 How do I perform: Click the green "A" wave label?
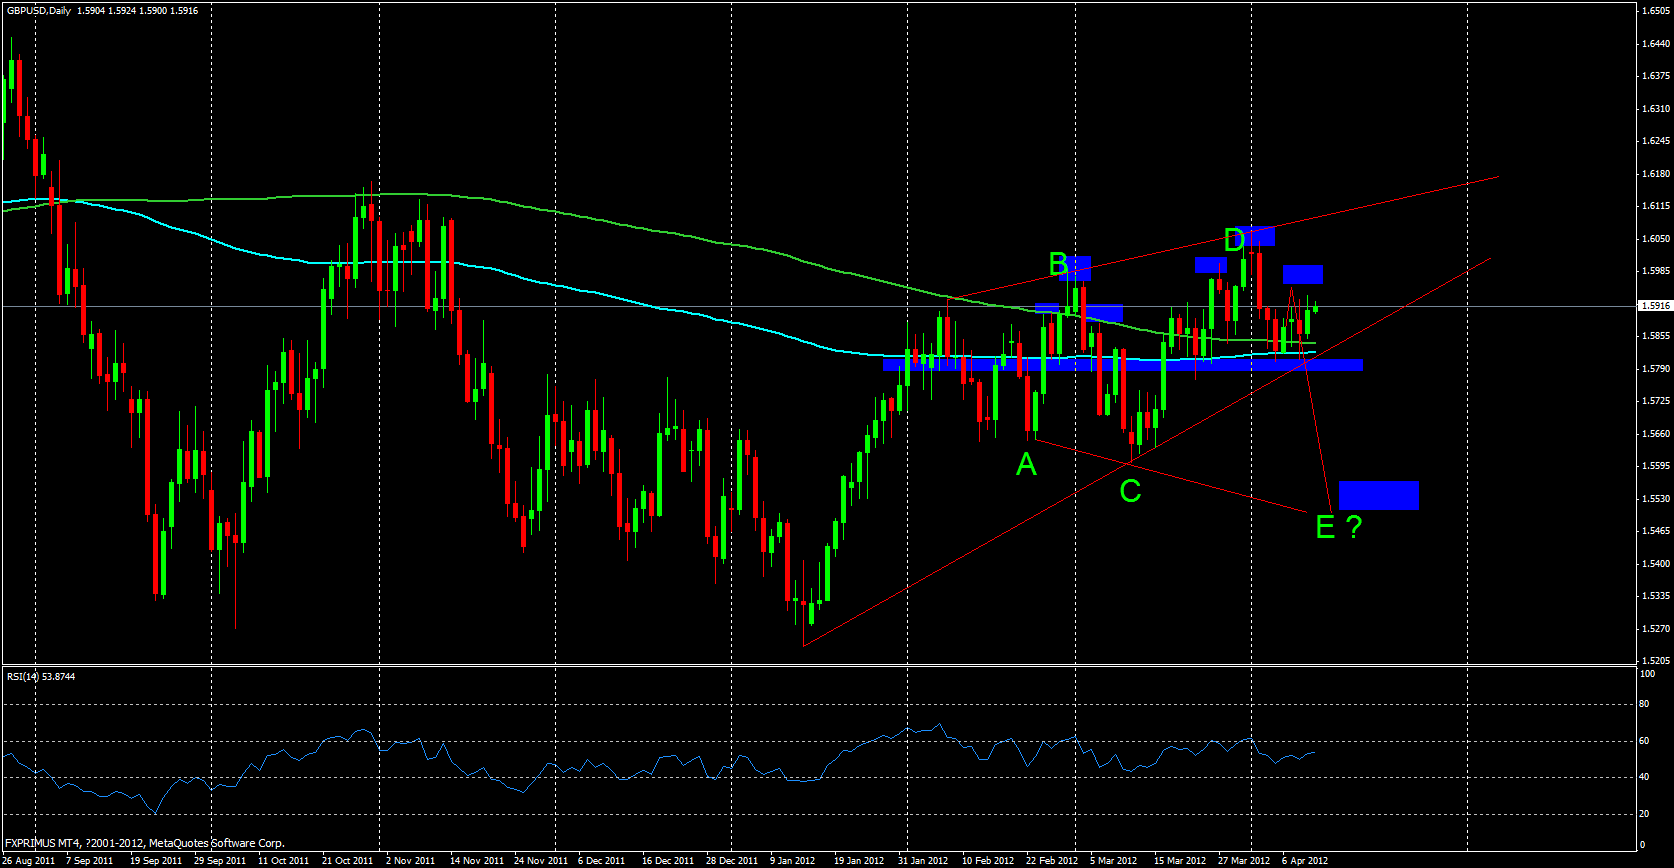tap(1026, 465)
